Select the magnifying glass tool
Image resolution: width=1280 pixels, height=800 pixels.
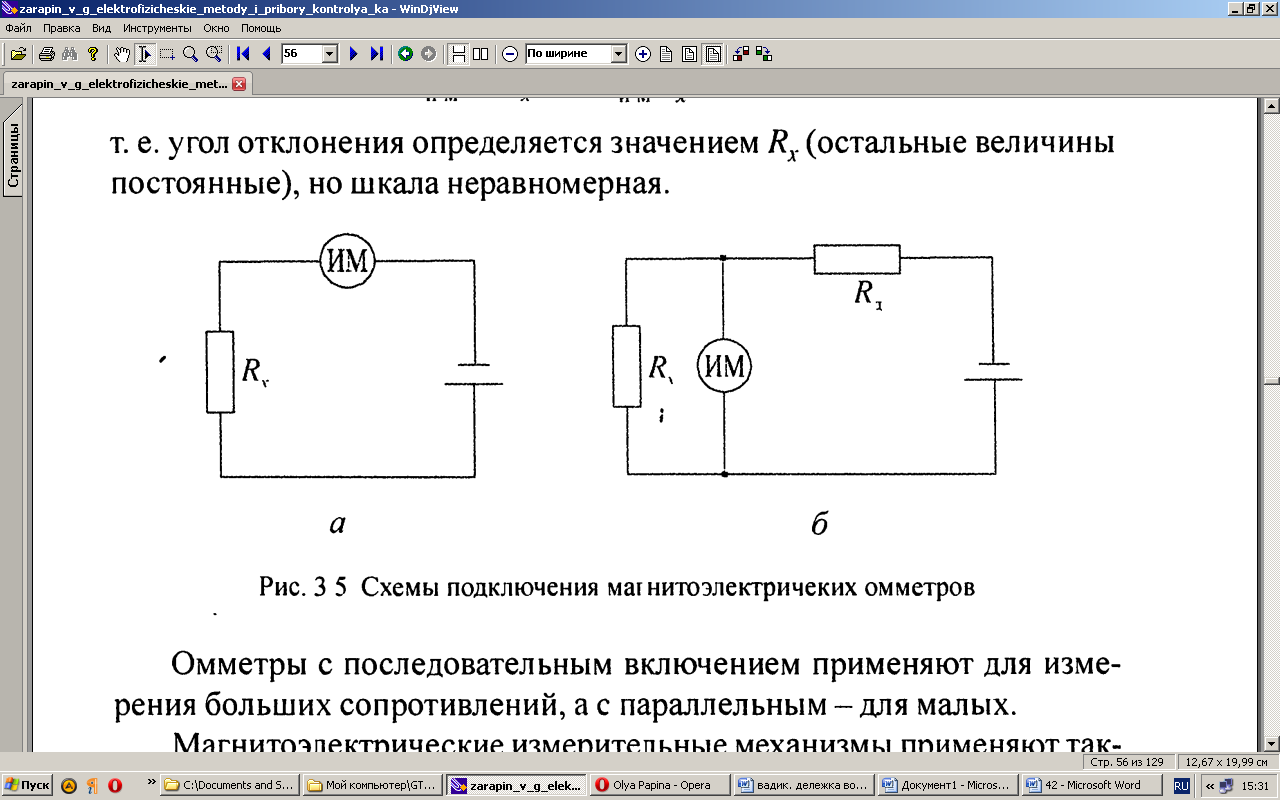190,54
